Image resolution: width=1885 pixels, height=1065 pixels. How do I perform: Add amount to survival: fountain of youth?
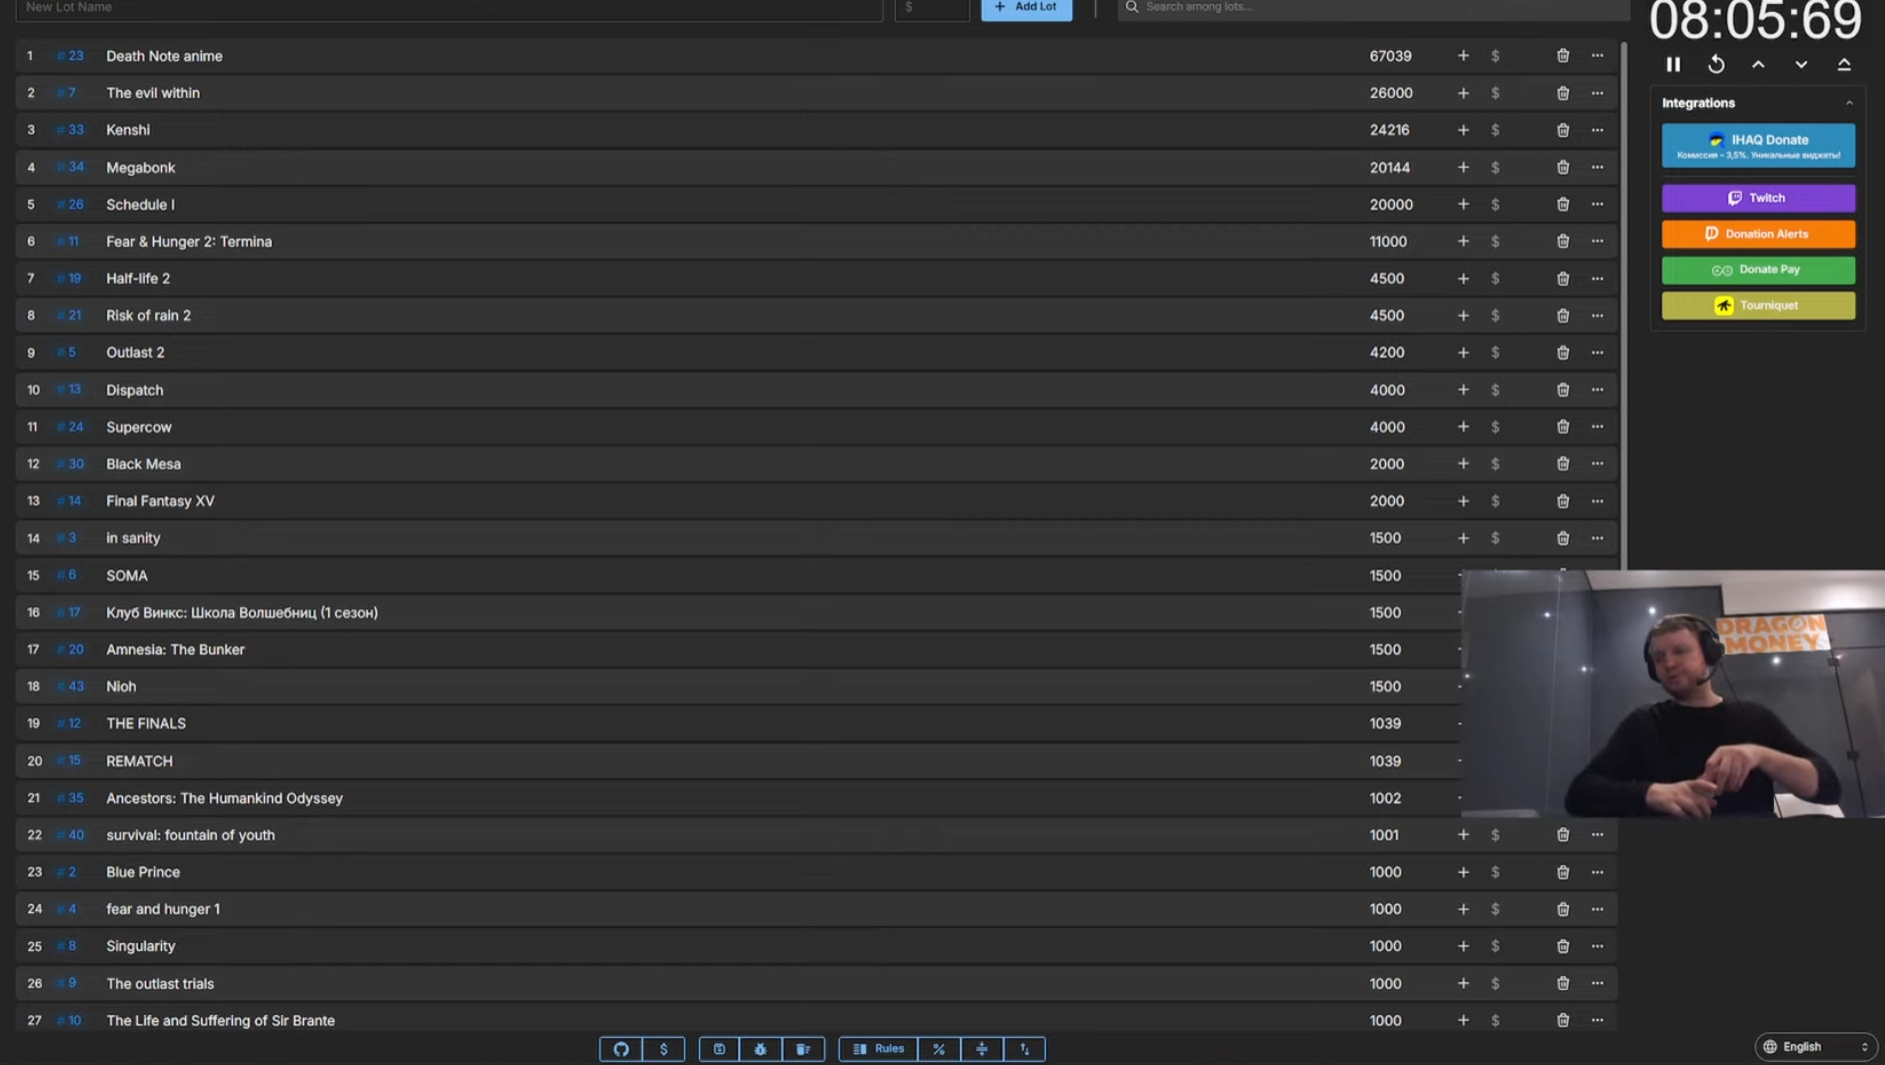pos(1463,835)
